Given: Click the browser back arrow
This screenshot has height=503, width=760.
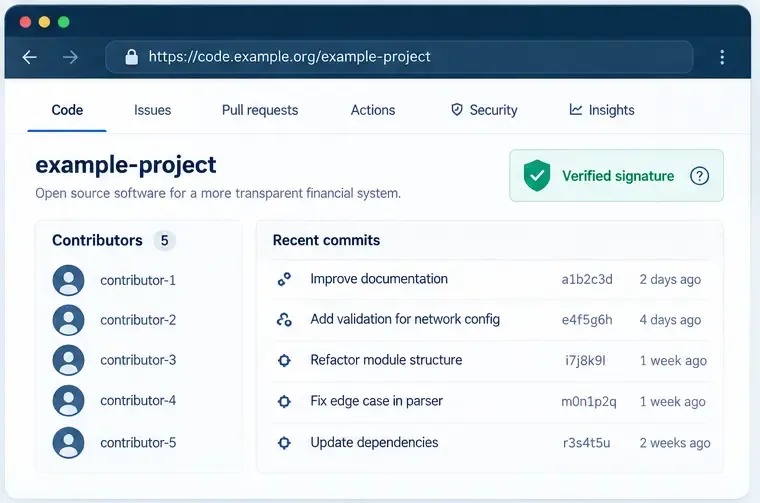Looking at the screenshot, I should point(30,57).
